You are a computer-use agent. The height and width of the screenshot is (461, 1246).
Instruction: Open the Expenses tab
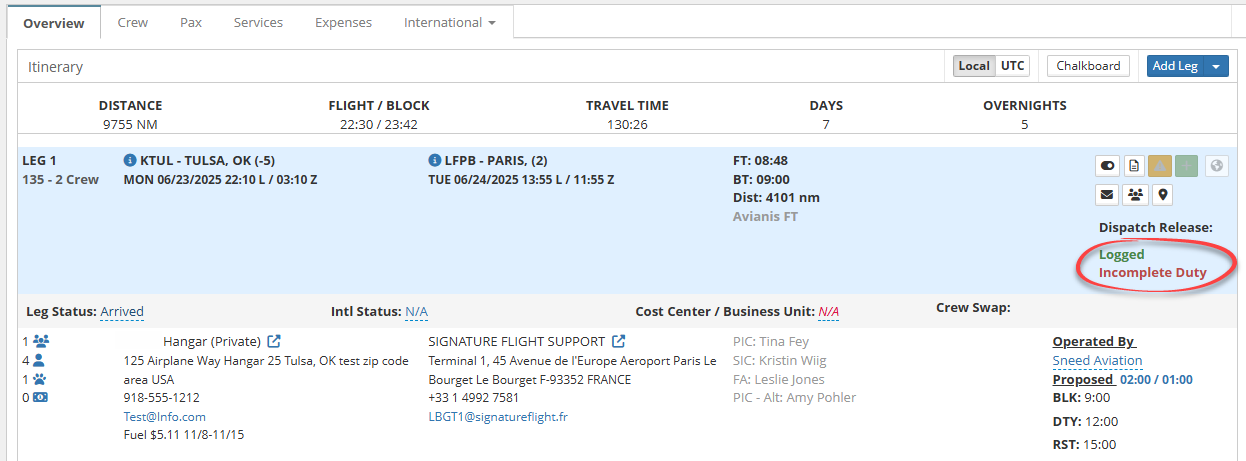(x=343, y=22)
